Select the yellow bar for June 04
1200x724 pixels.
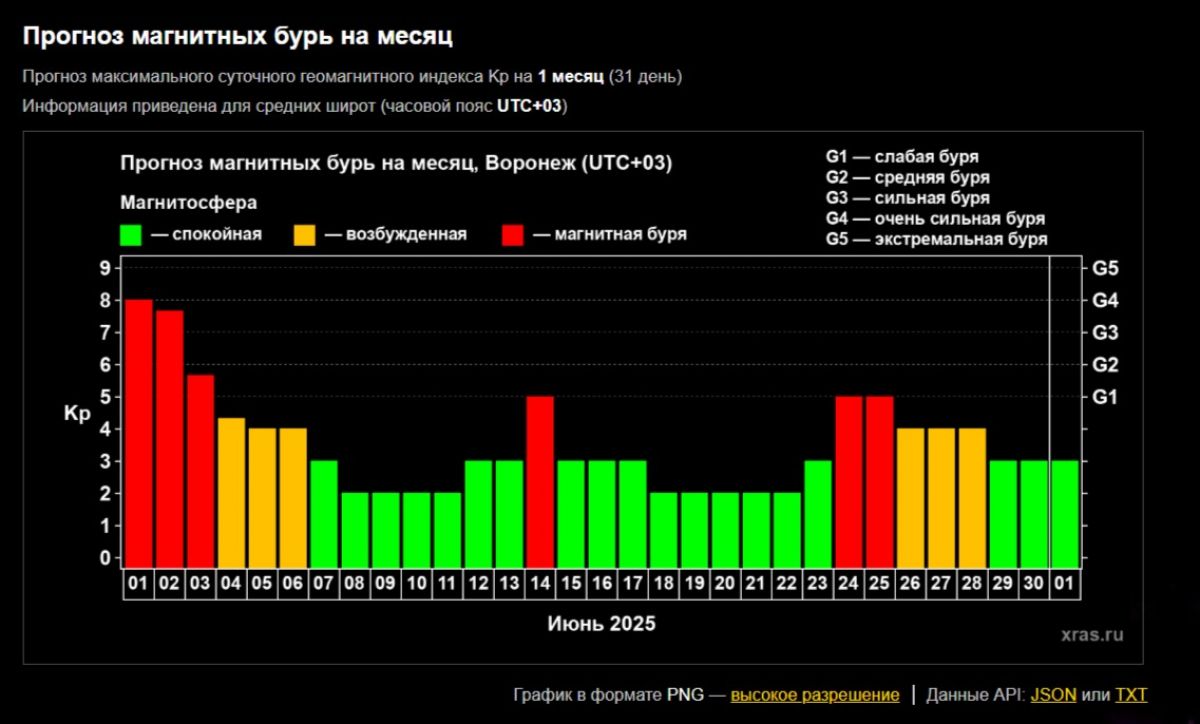coord(231,491)
